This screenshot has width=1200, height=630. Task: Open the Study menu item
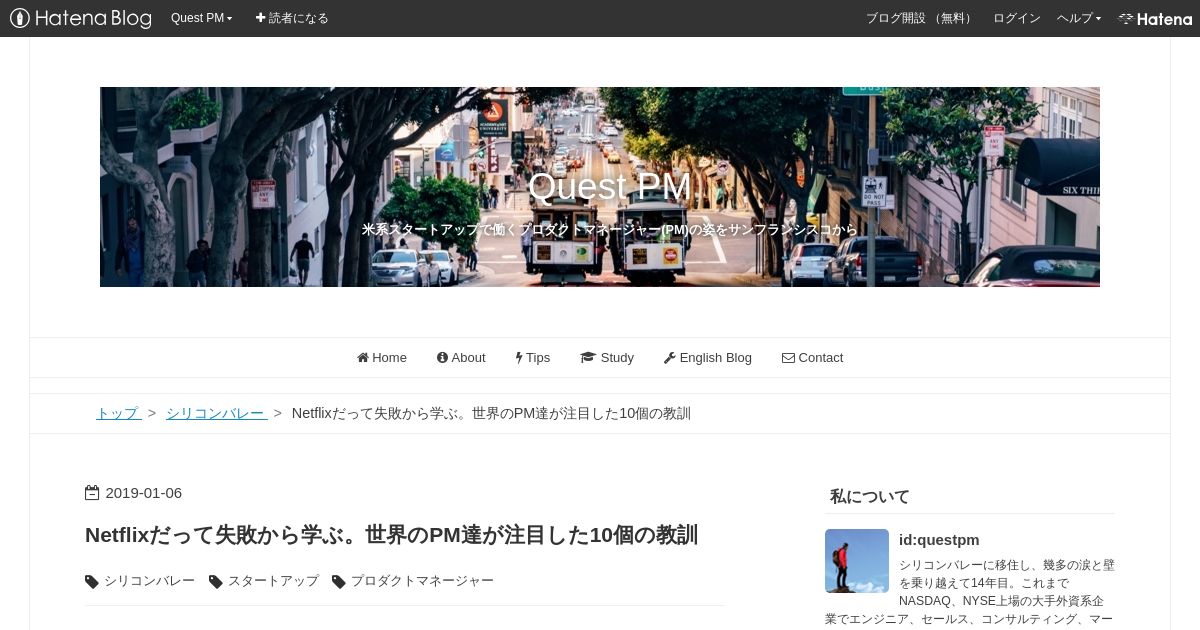(607, 357)
